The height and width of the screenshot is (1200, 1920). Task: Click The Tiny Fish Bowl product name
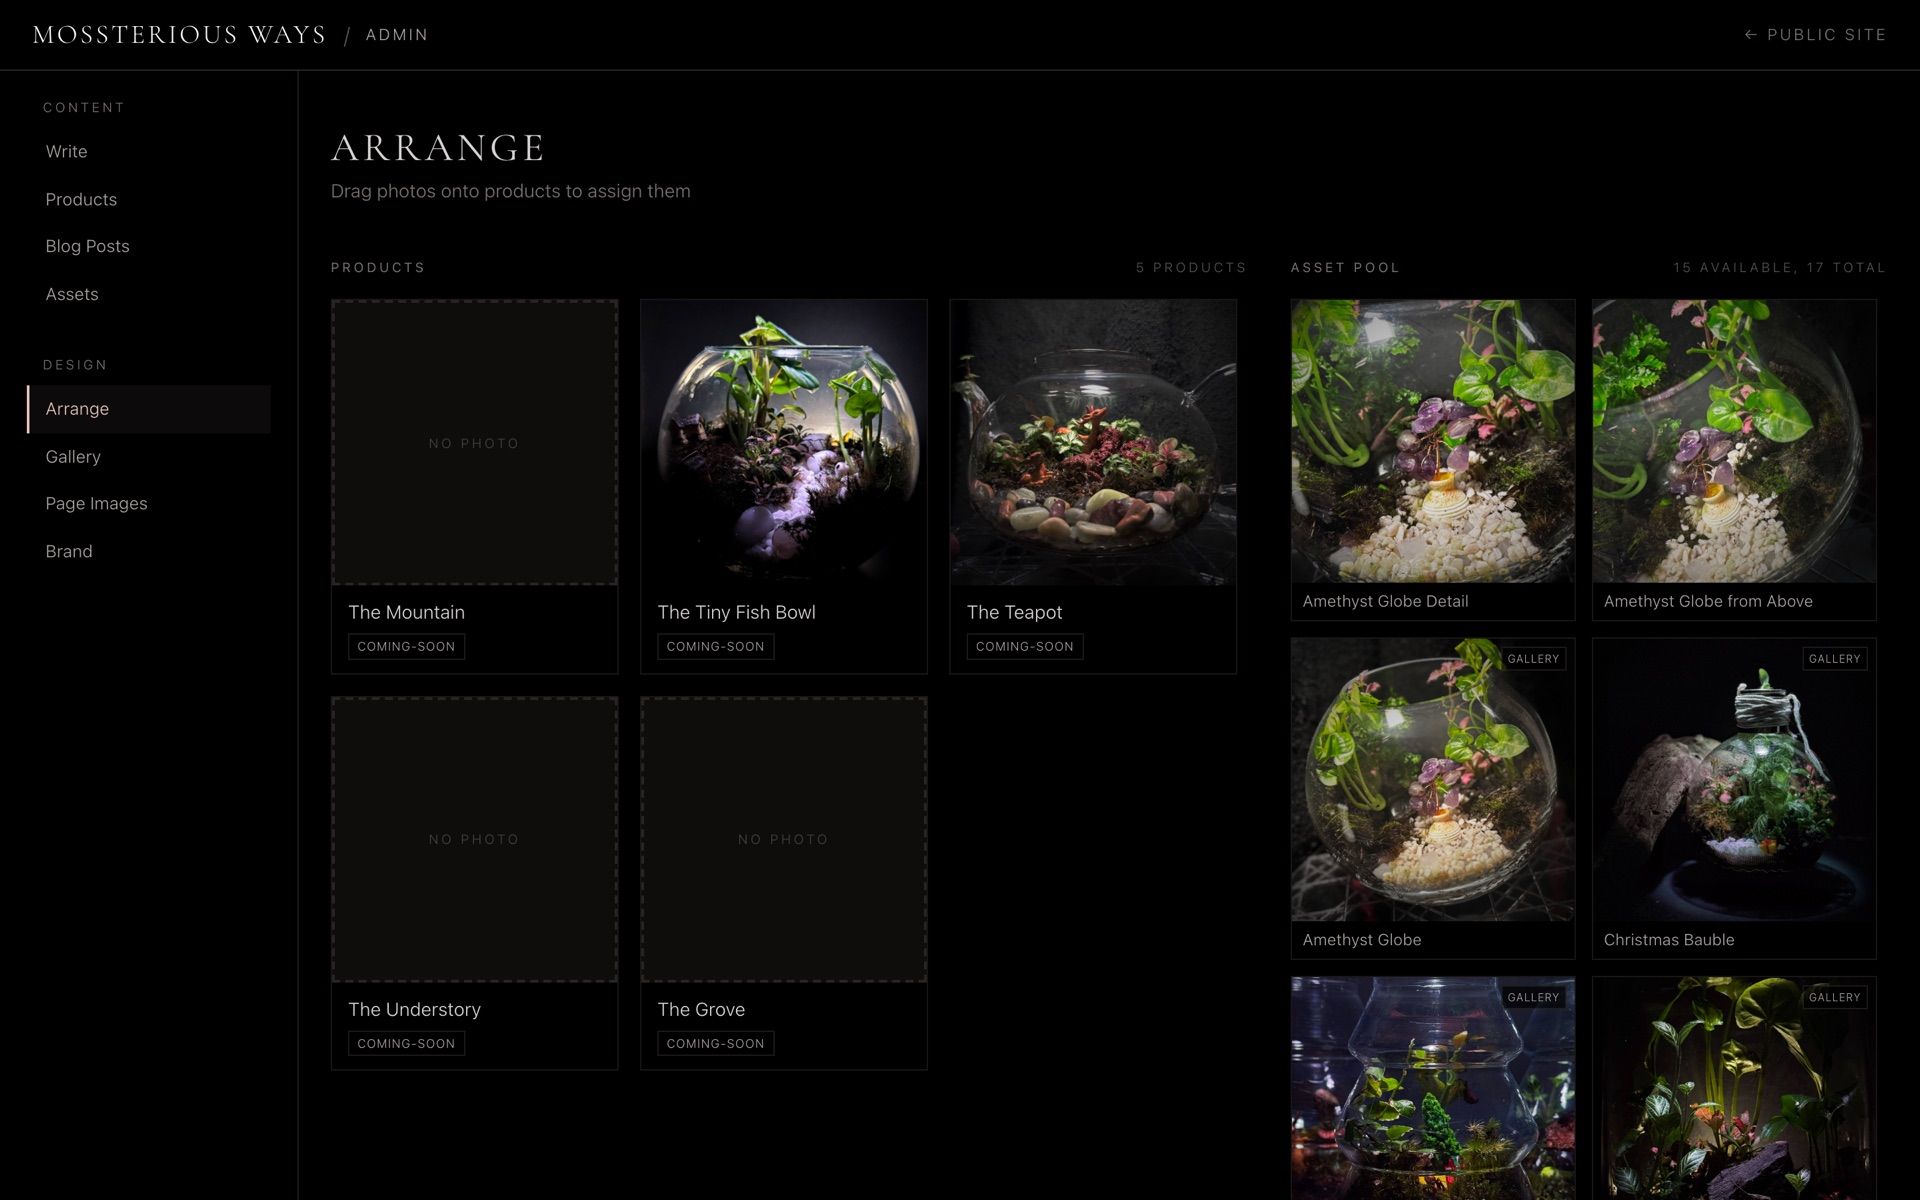click(x=736, y=612)
